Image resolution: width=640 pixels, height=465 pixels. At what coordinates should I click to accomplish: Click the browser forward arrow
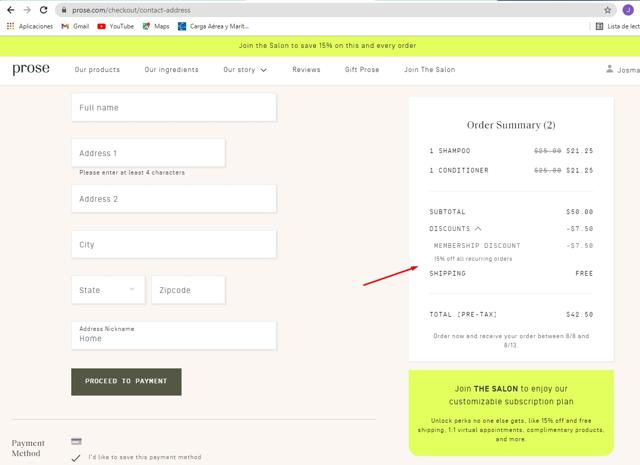click(27, 10)
